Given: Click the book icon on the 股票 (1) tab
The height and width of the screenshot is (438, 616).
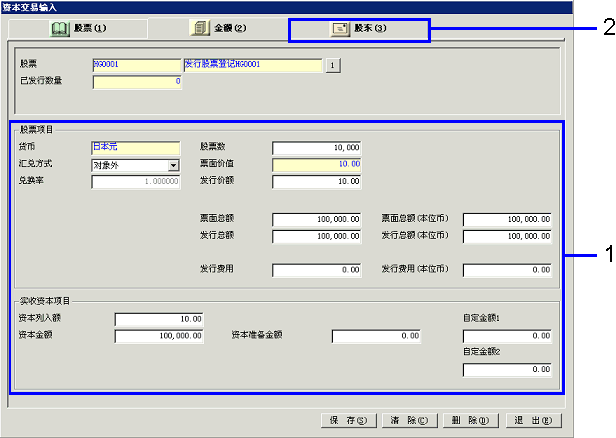Looking at the screenshot, I should pos(60,28).
